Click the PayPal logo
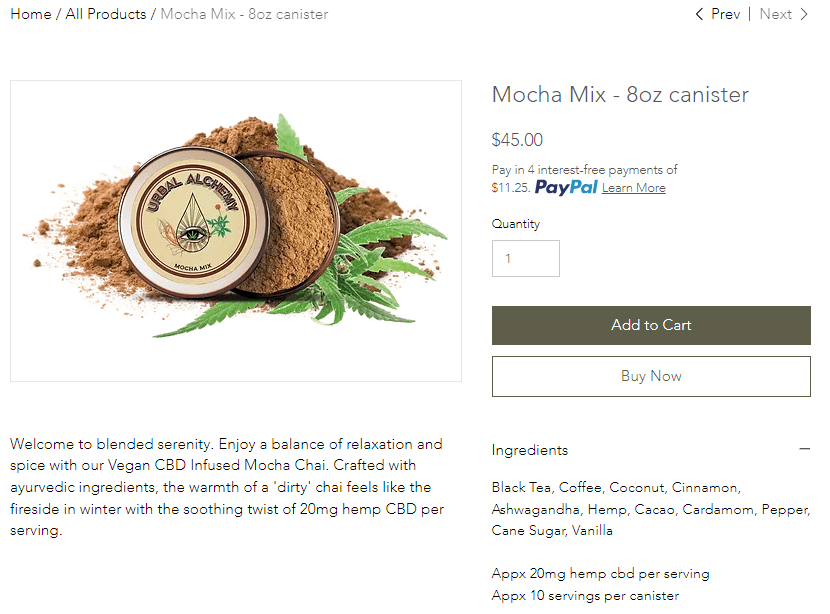Viewport: 830px width, 614px height. (565, 187)
